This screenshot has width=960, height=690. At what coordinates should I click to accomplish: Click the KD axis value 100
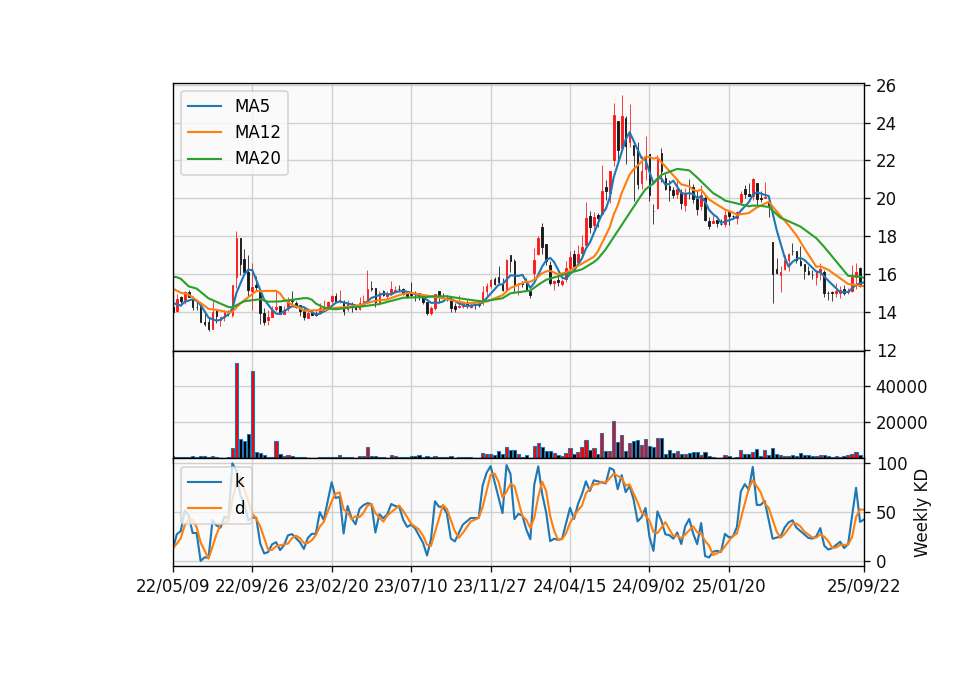[x=891, y=464]
